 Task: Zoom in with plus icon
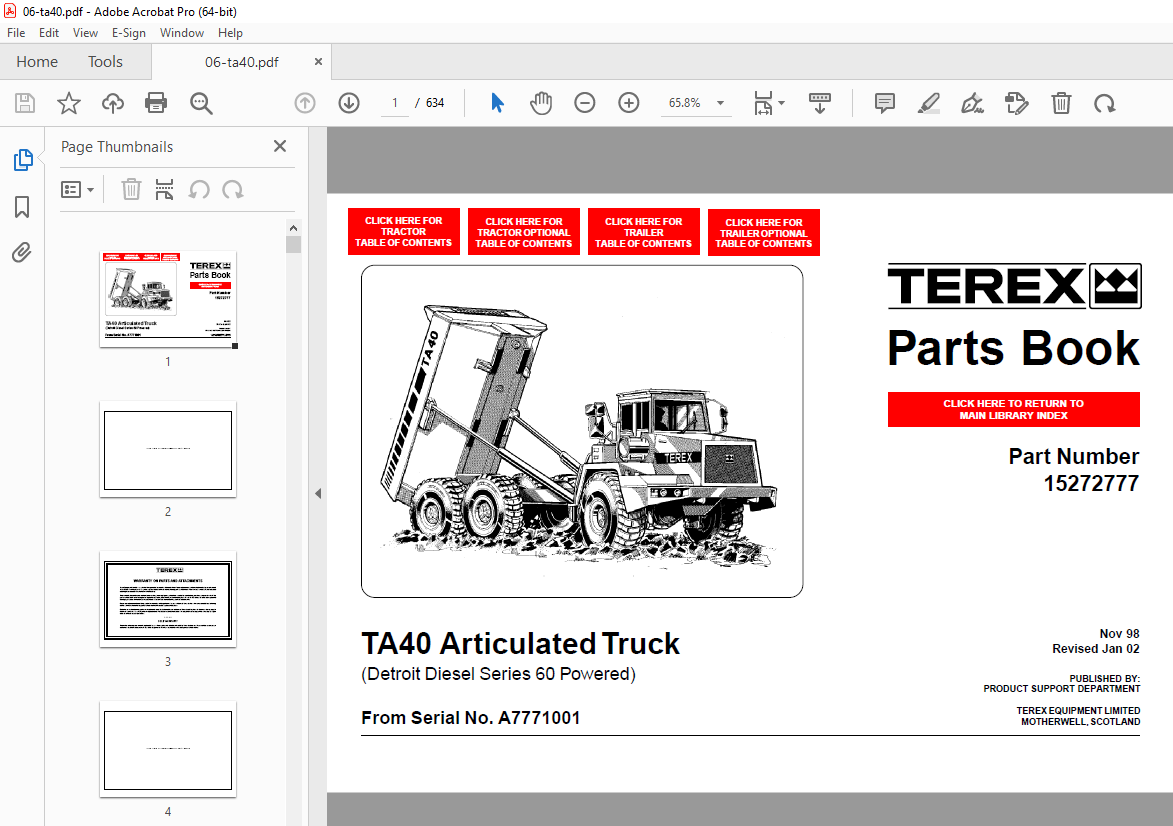pyautogui.click(x=629, y=103)
